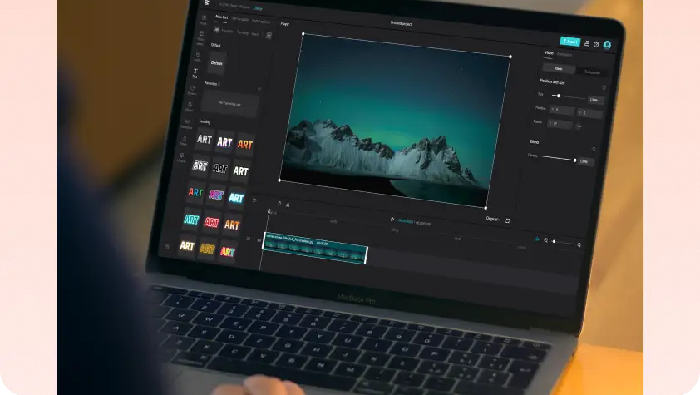Adjust the Scale slider handle
Viewport: 700px width, 395px height.
click(558, 96)
